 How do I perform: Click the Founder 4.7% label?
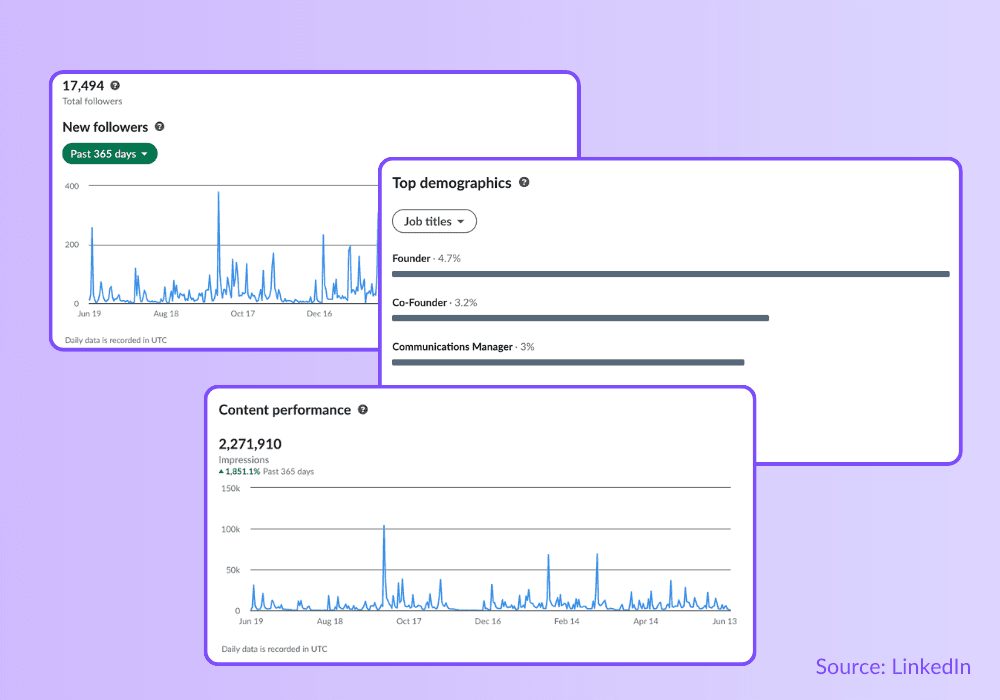point(426,258)
